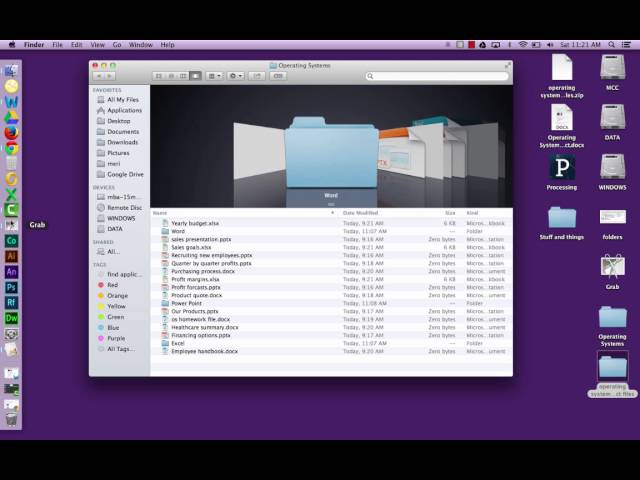Select Yearly budget.xlsx file

click(x=331, y=223)
